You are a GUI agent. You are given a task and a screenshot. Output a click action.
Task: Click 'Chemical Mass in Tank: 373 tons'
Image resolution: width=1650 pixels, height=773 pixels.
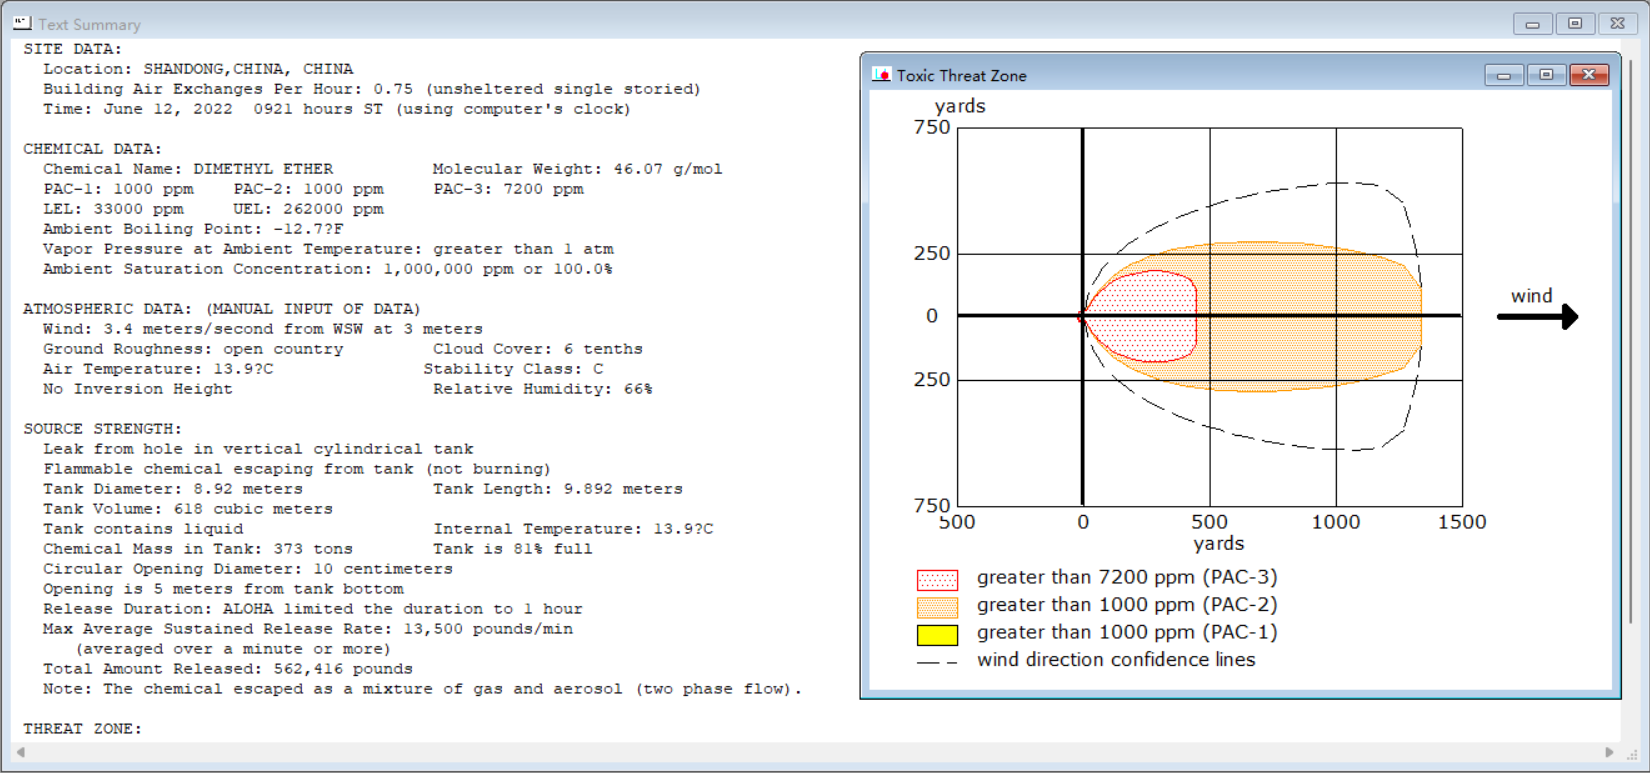[x=198, y=549]
